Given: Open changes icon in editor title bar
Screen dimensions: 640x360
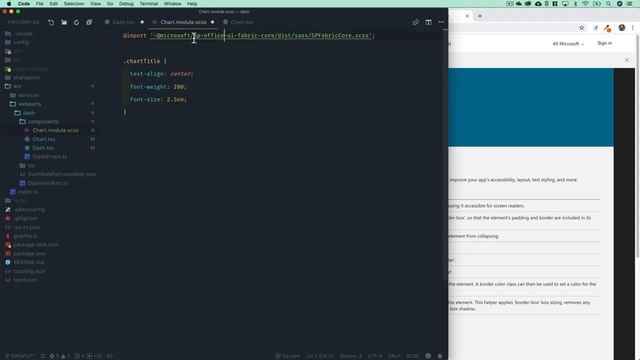Looking at the screenshot, I should click(x=416, y=22).
